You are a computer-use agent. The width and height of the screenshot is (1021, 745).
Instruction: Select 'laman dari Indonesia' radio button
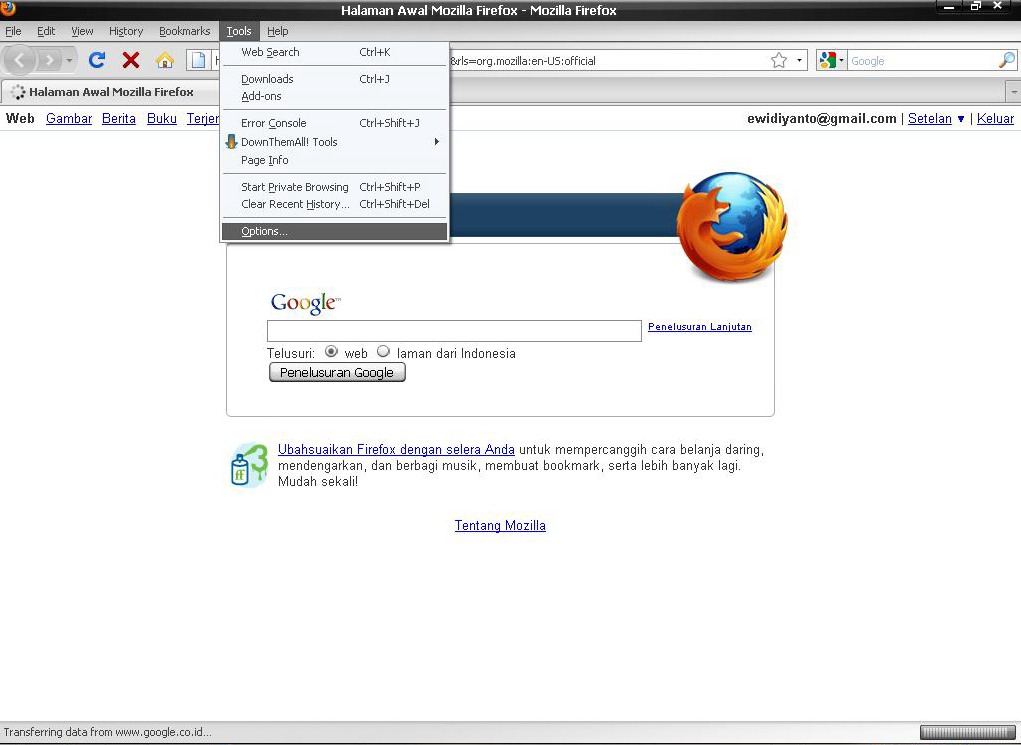[x=384, y=352]
